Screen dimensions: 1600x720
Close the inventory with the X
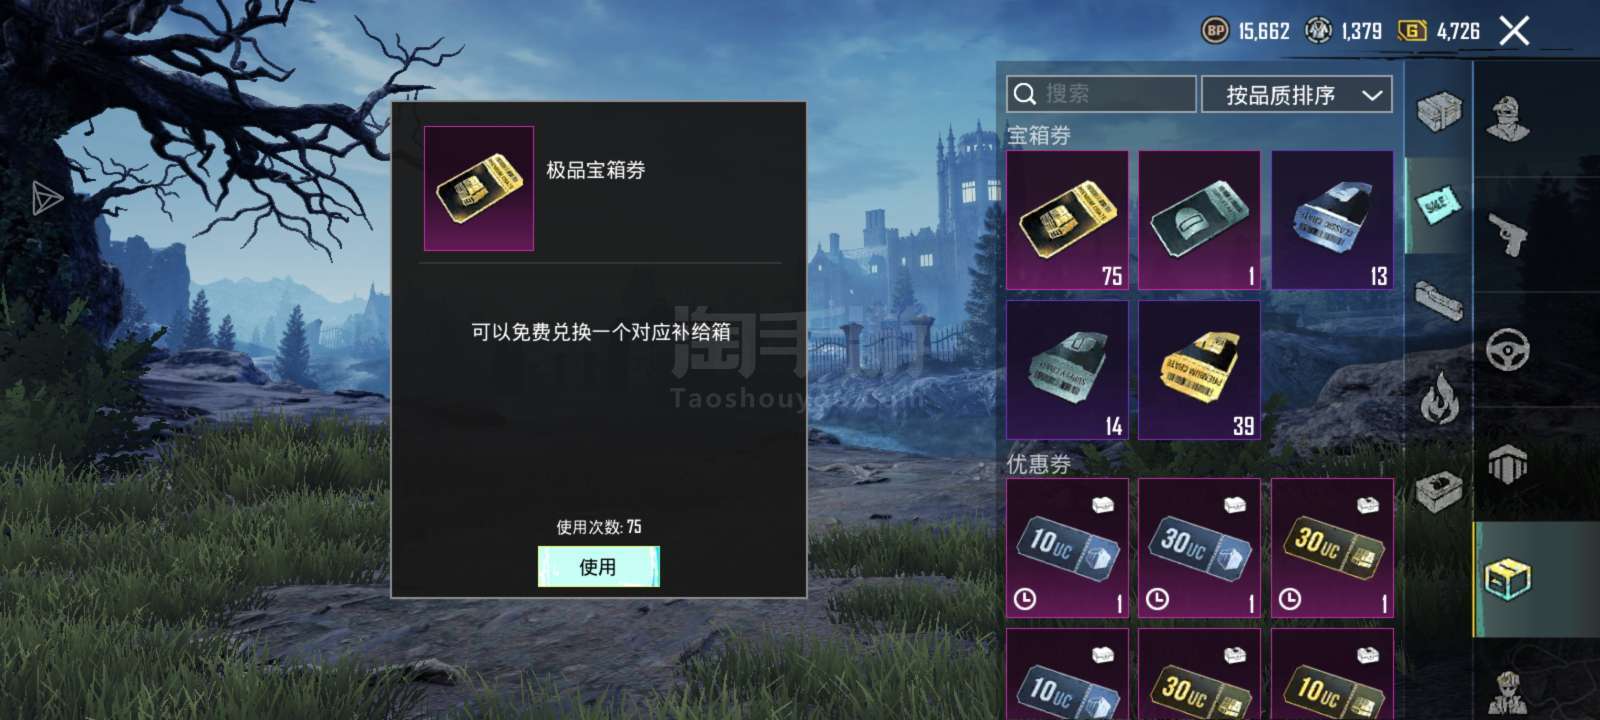point(1514,31)
